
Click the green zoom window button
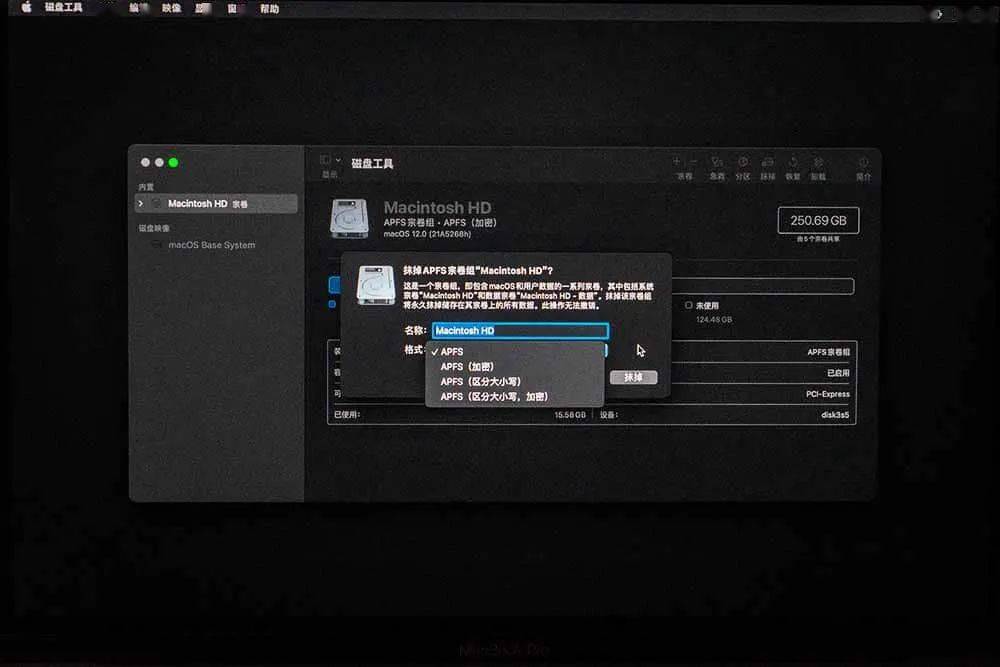[x=173, y=163]
